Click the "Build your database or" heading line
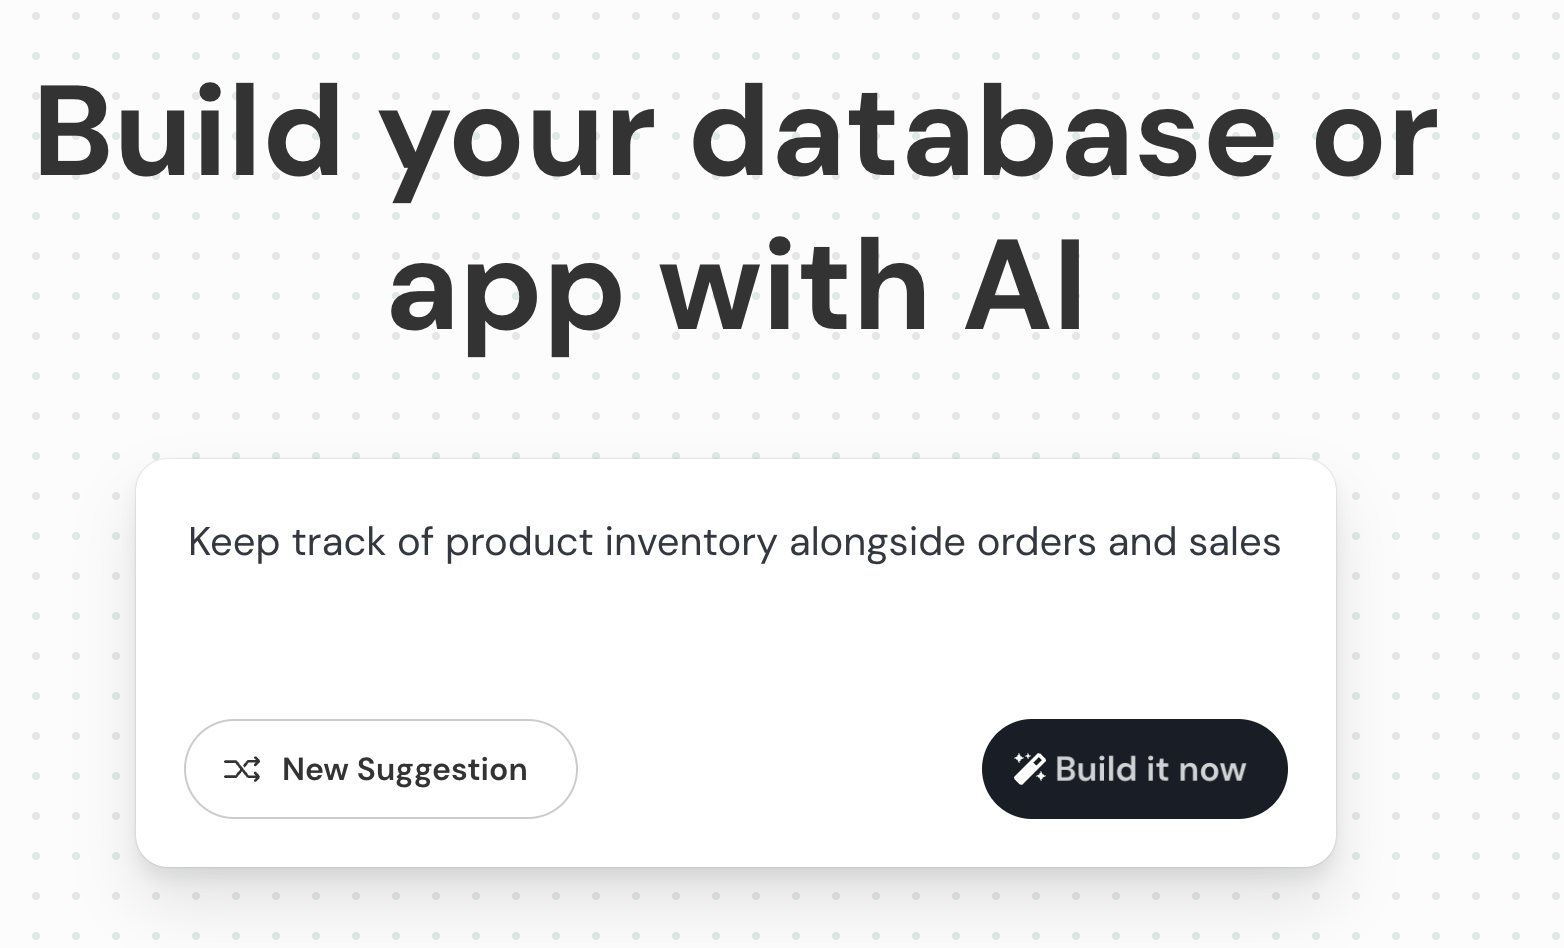1564x948 pixels. (736, 135)
